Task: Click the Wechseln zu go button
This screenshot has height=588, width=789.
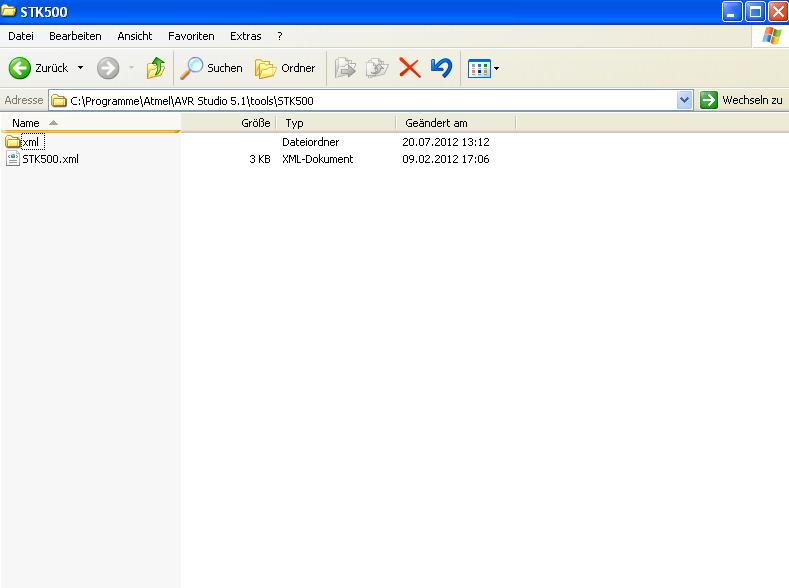Action: pyautogui.click(x=742, y=100)
